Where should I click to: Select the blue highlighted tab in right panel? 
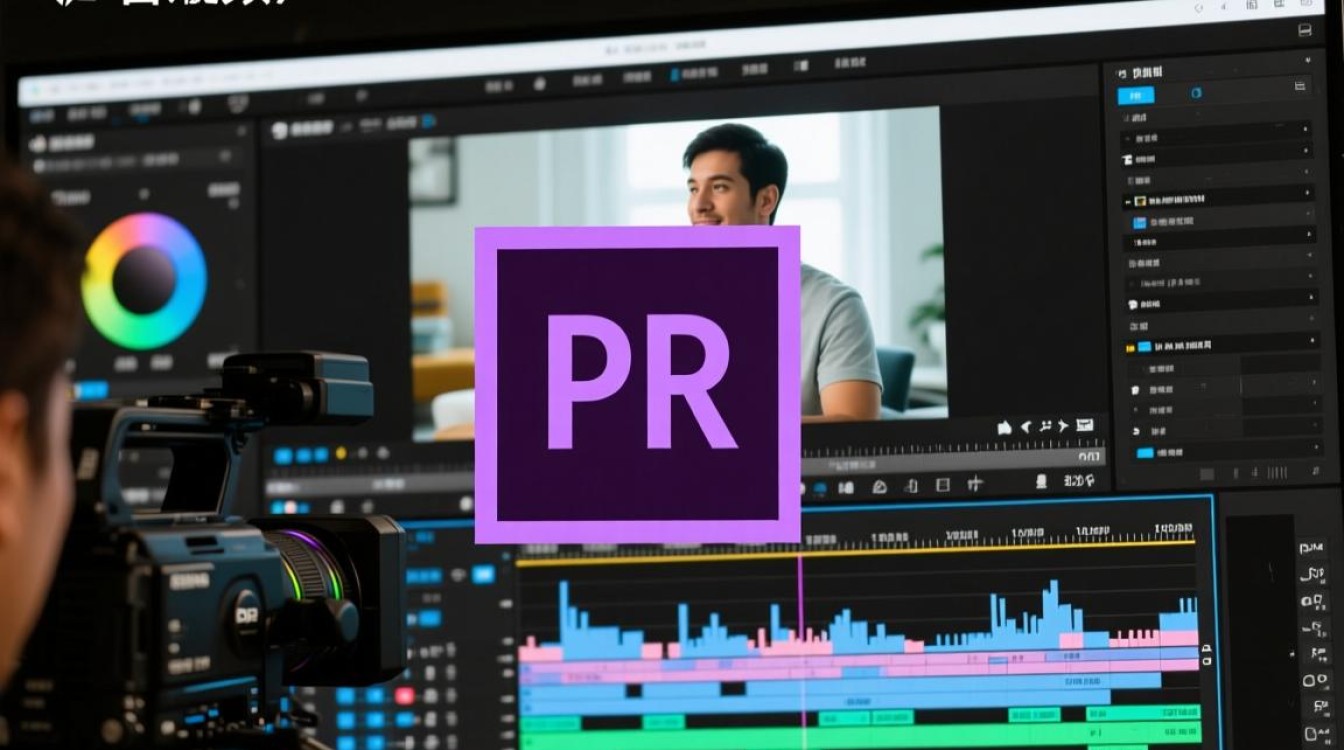[1135, 95]
